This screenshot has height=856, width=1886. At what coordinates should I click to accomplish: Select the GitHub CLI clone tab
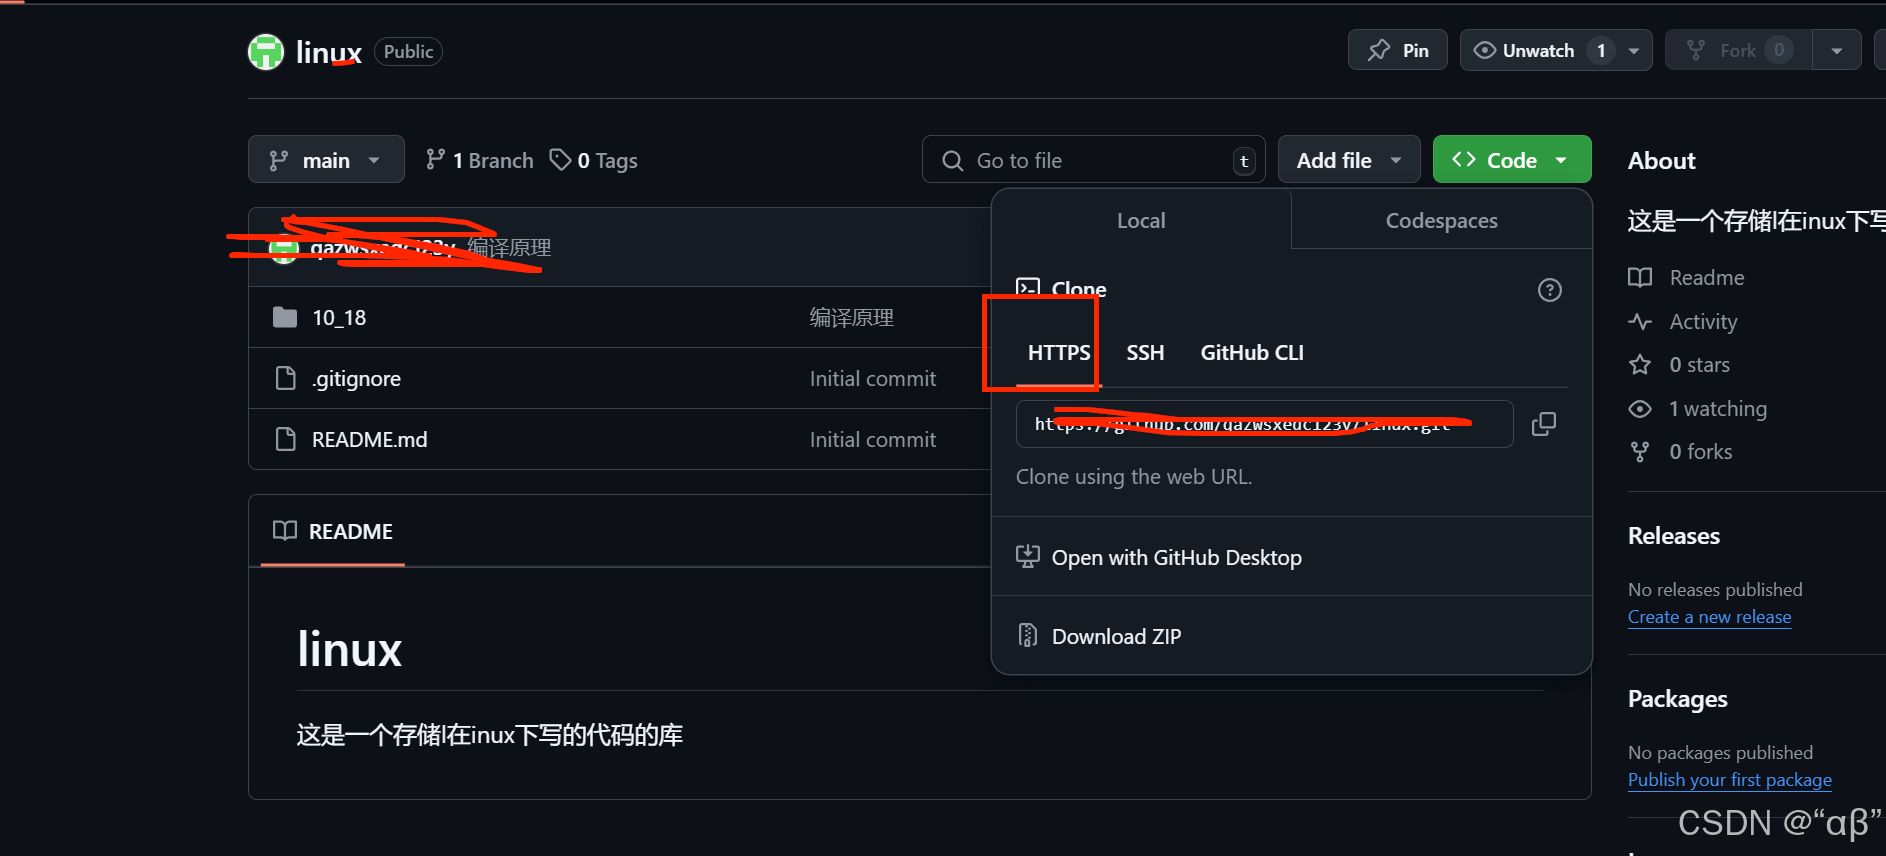point(1252,352)
